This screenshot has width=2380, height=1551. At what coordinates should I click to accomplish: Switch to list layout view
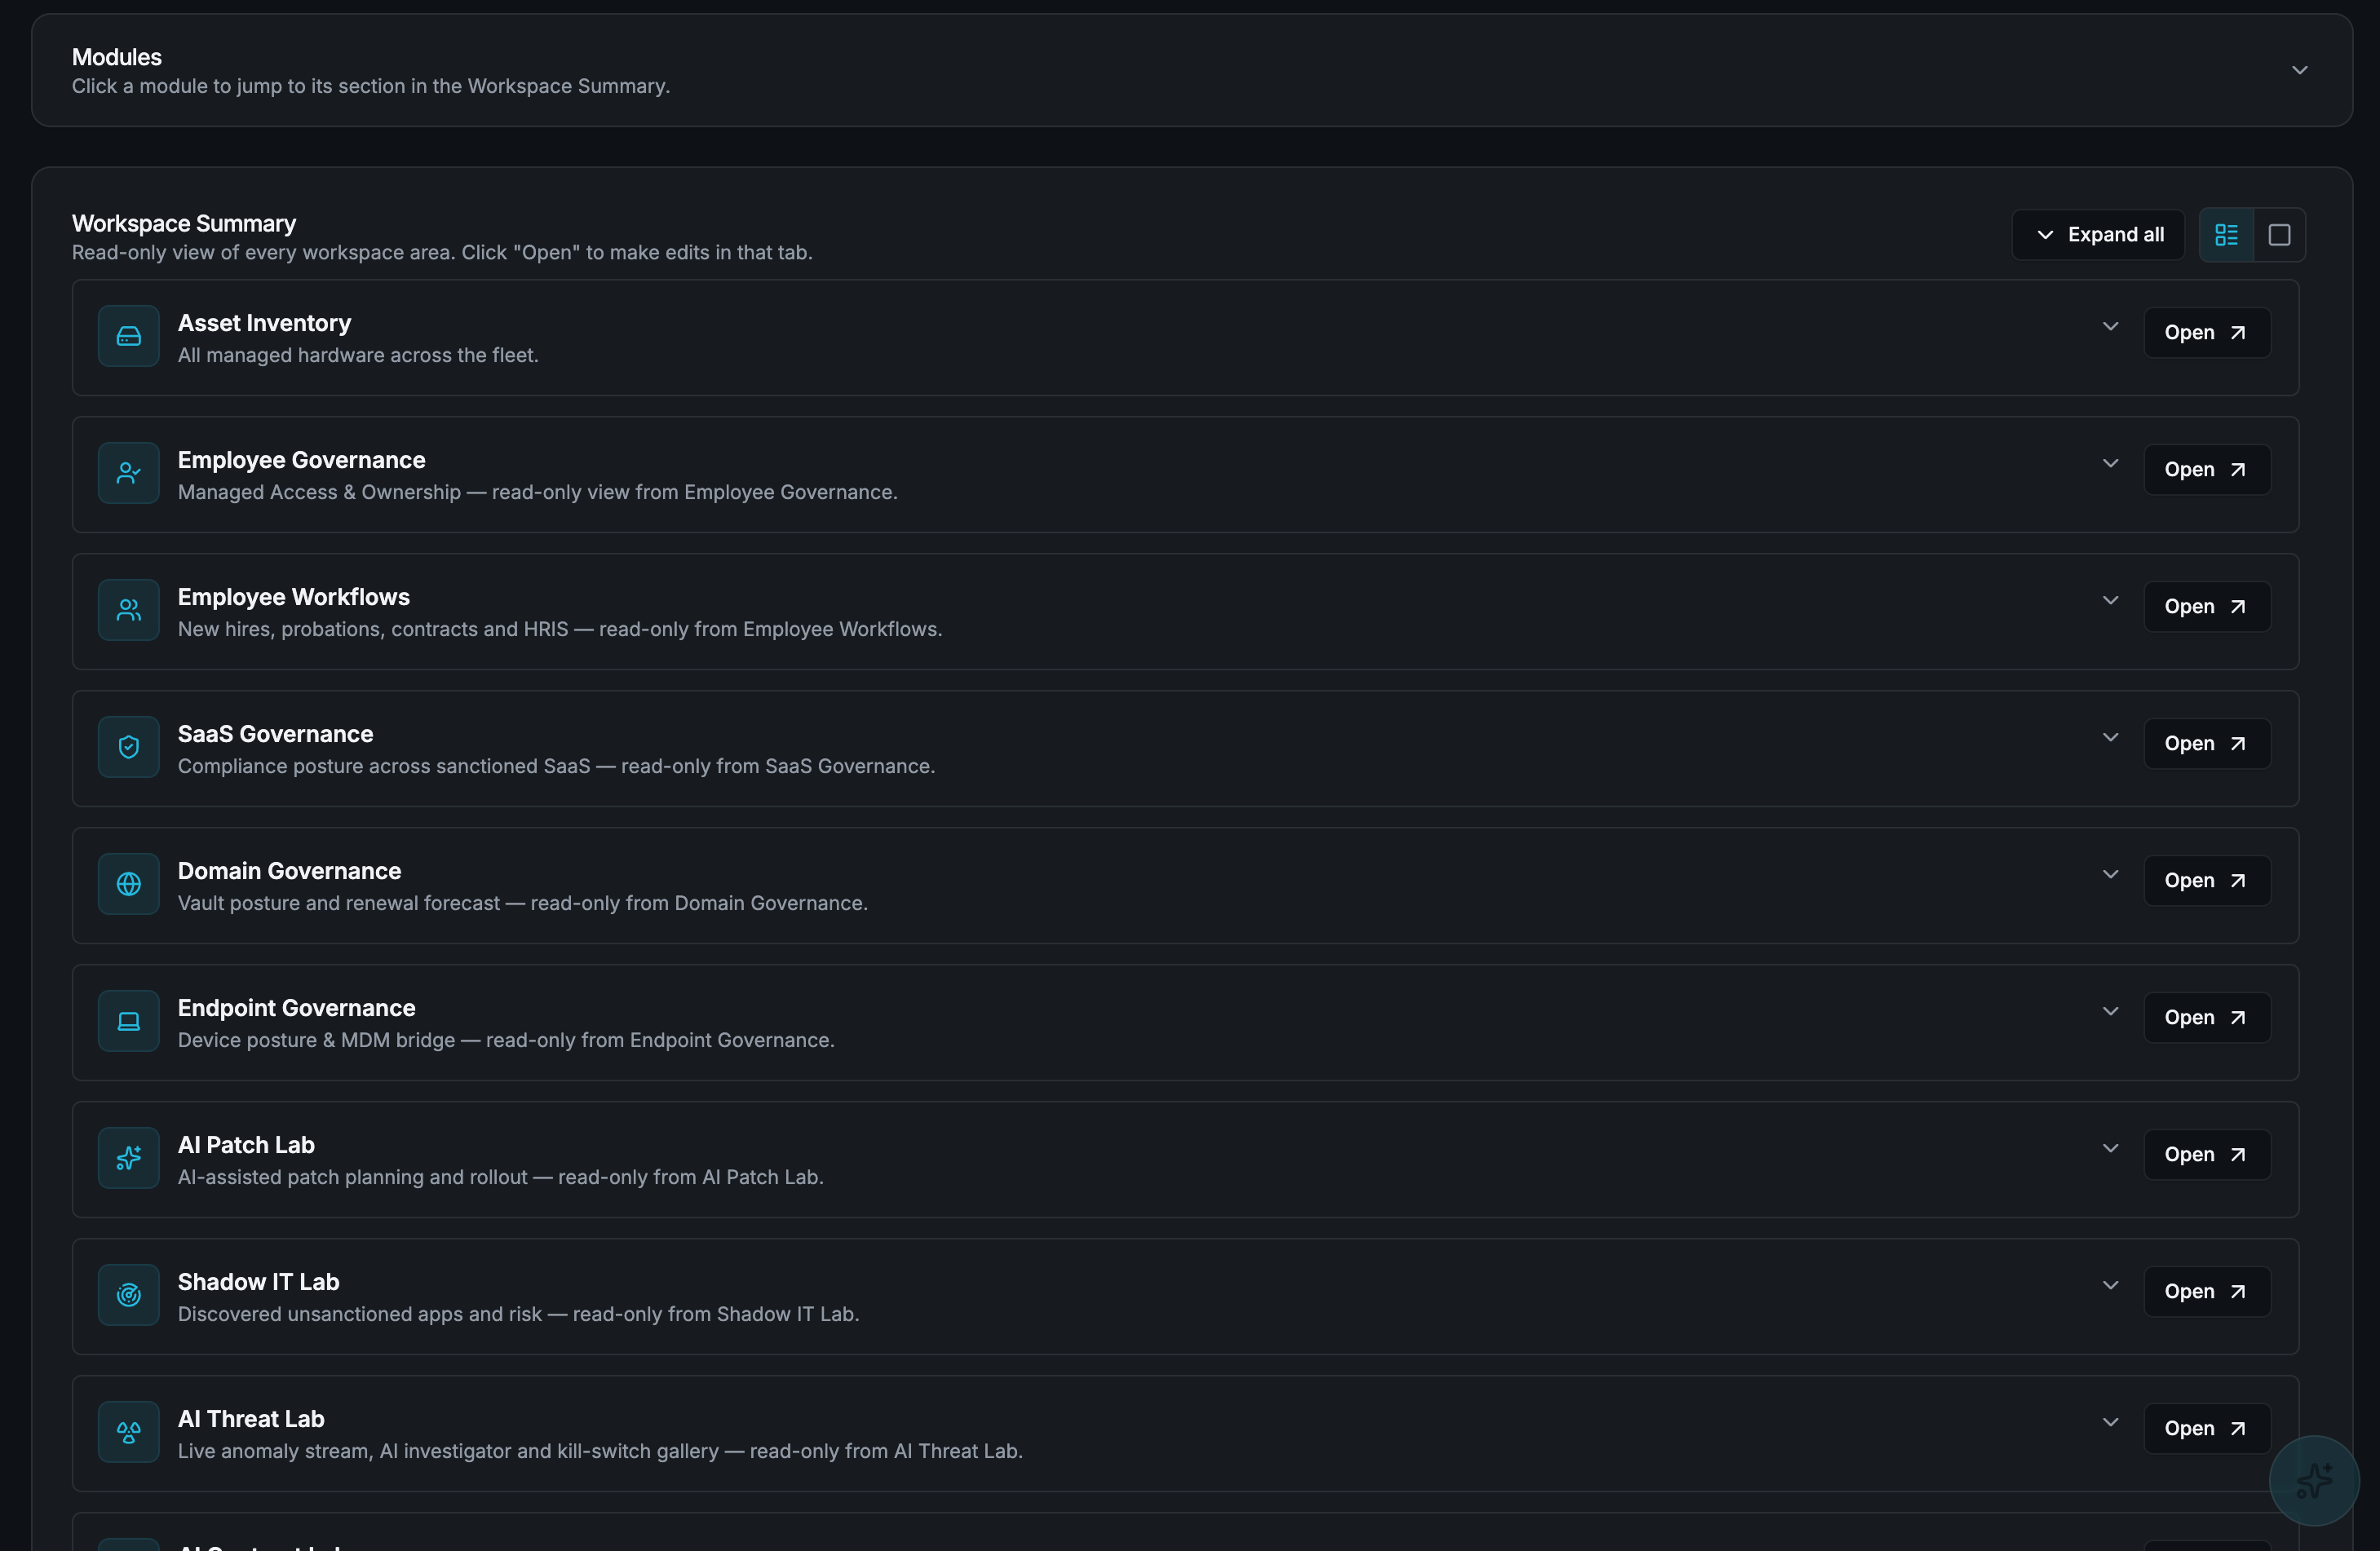pos(2226,235)
